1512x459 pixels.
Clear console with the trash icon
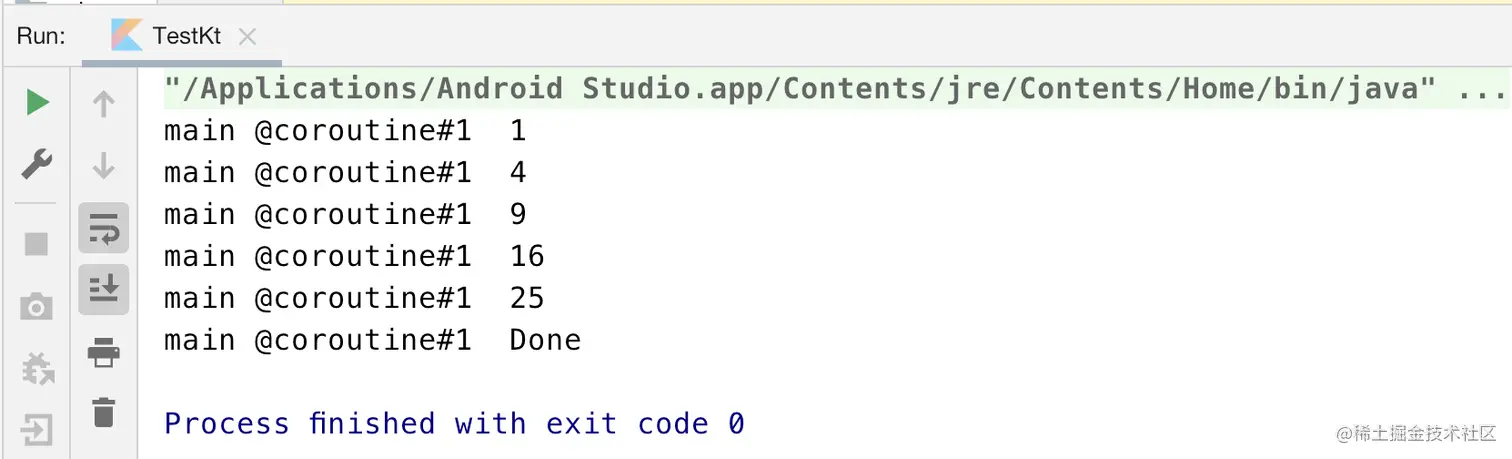(x=103, y=412)
